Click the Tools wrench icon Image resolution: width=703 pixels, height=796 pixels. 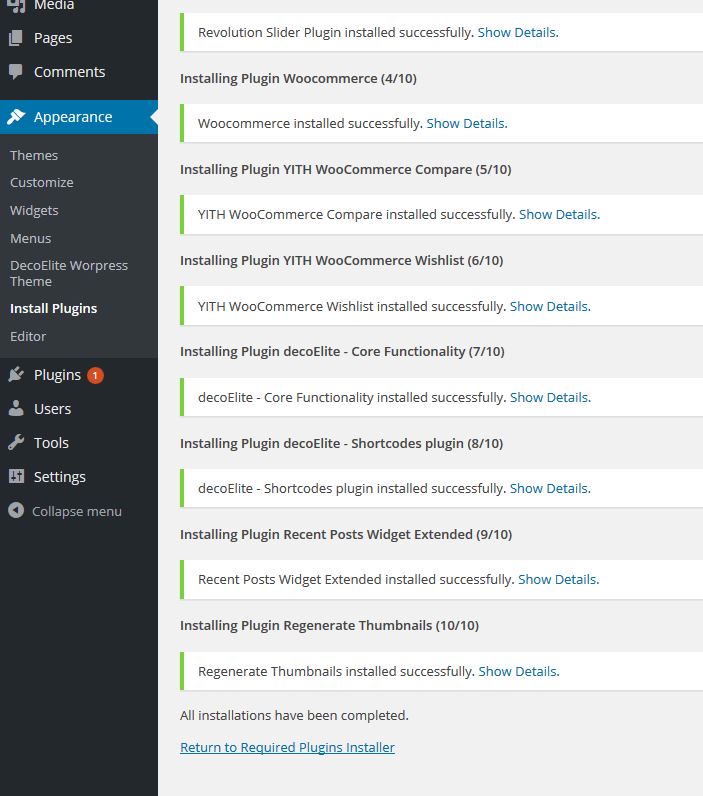[16, 443]
